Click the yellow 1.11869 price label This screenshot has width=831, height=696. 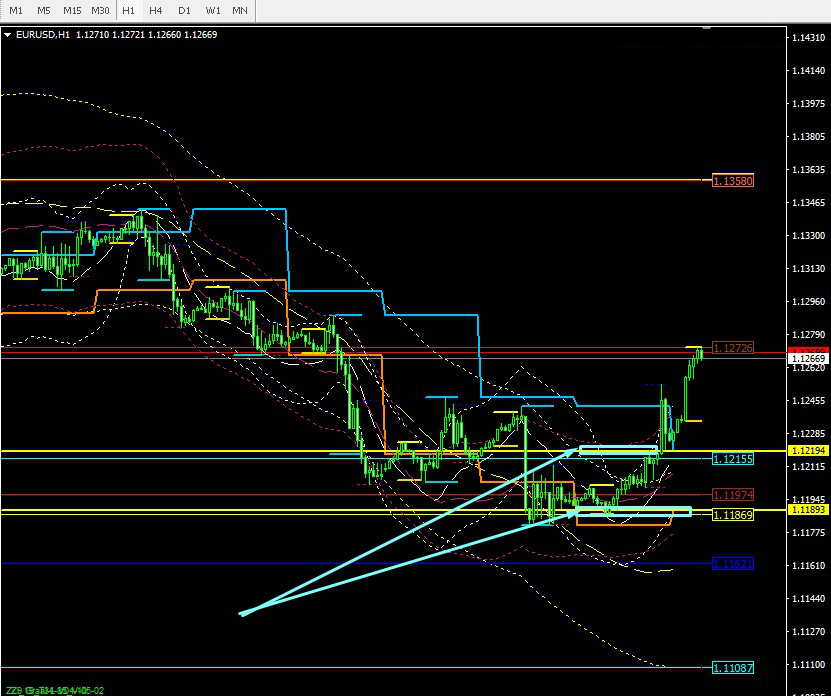pyautogui.click(x=733, y=515)
